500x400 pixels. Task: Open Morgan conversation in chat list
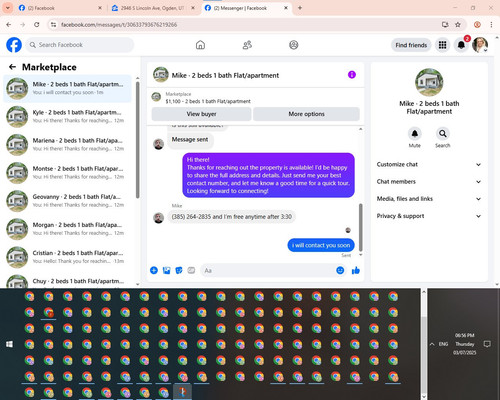[68, 229]
